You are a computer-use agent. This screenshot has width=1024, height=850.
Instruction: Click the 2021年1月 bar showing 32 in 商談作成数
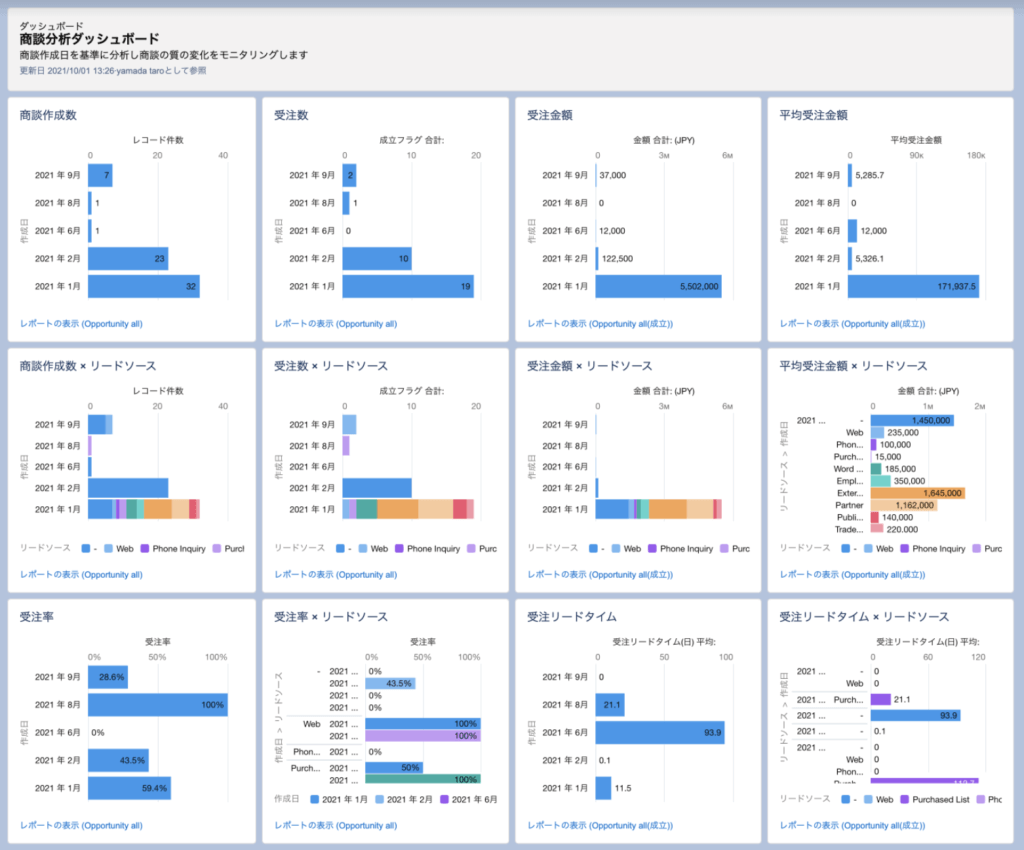pyautogui.click(x=143, y=286)
